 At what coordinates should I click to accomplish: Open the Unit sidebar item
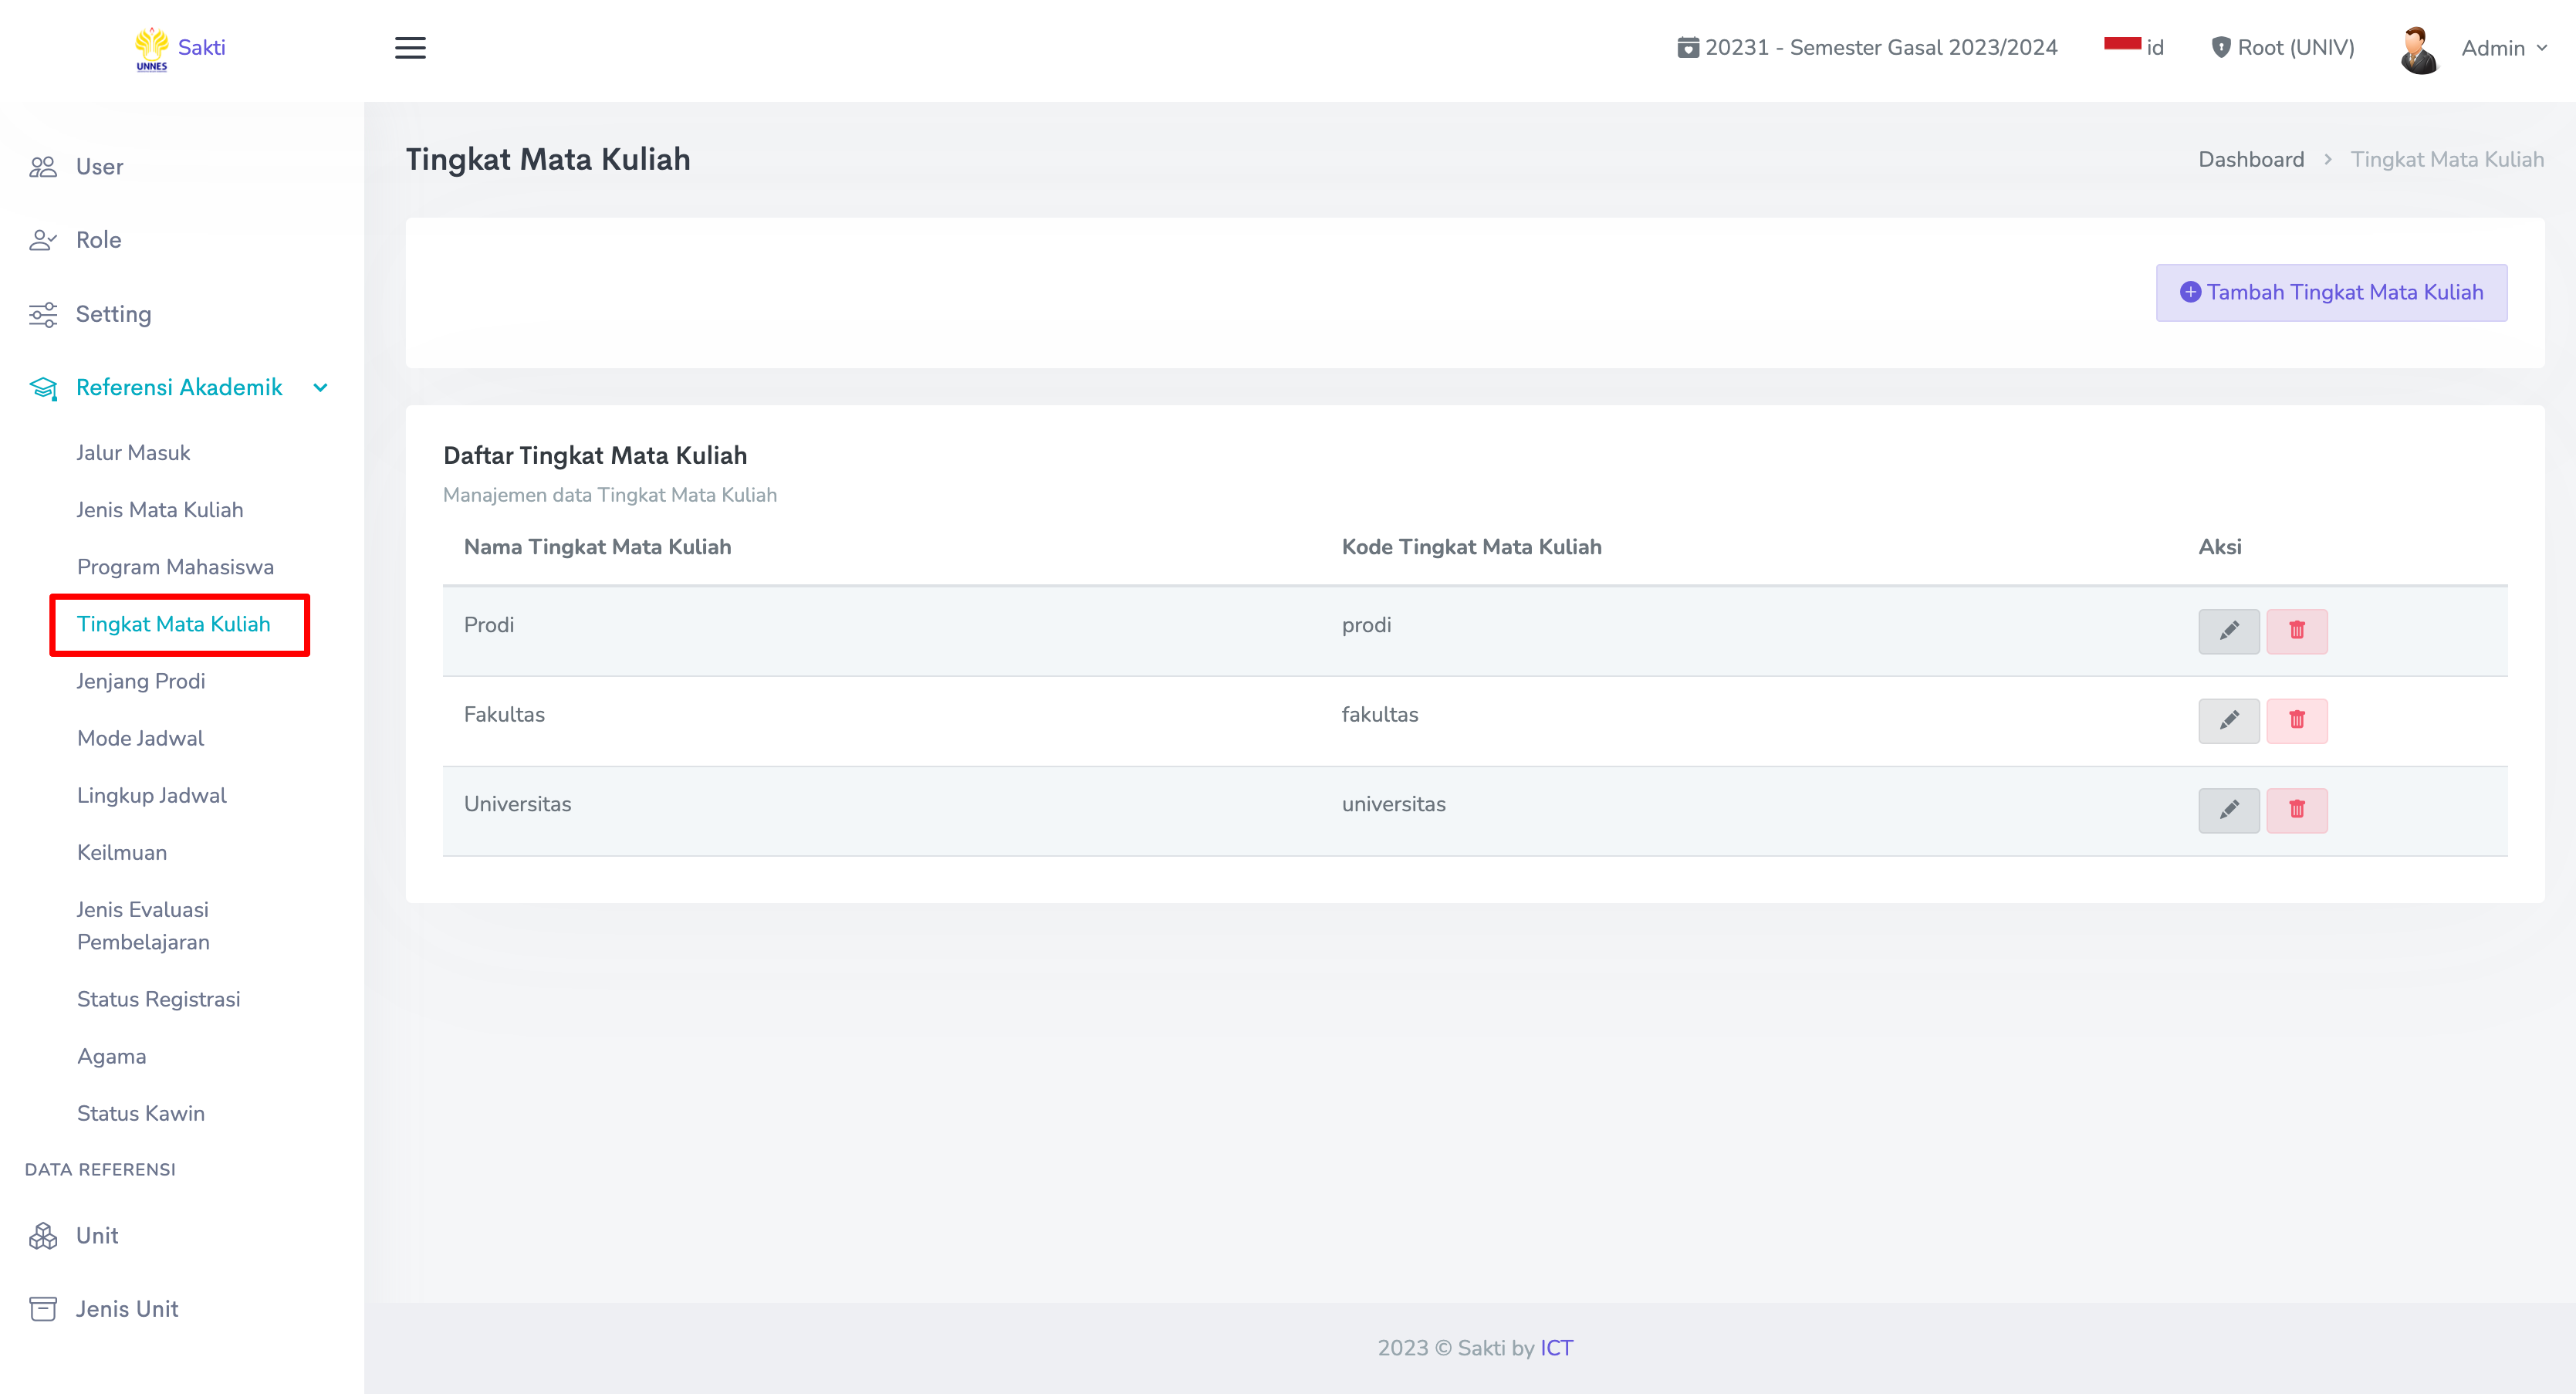pyautogui.click(x=97, y=1236)
